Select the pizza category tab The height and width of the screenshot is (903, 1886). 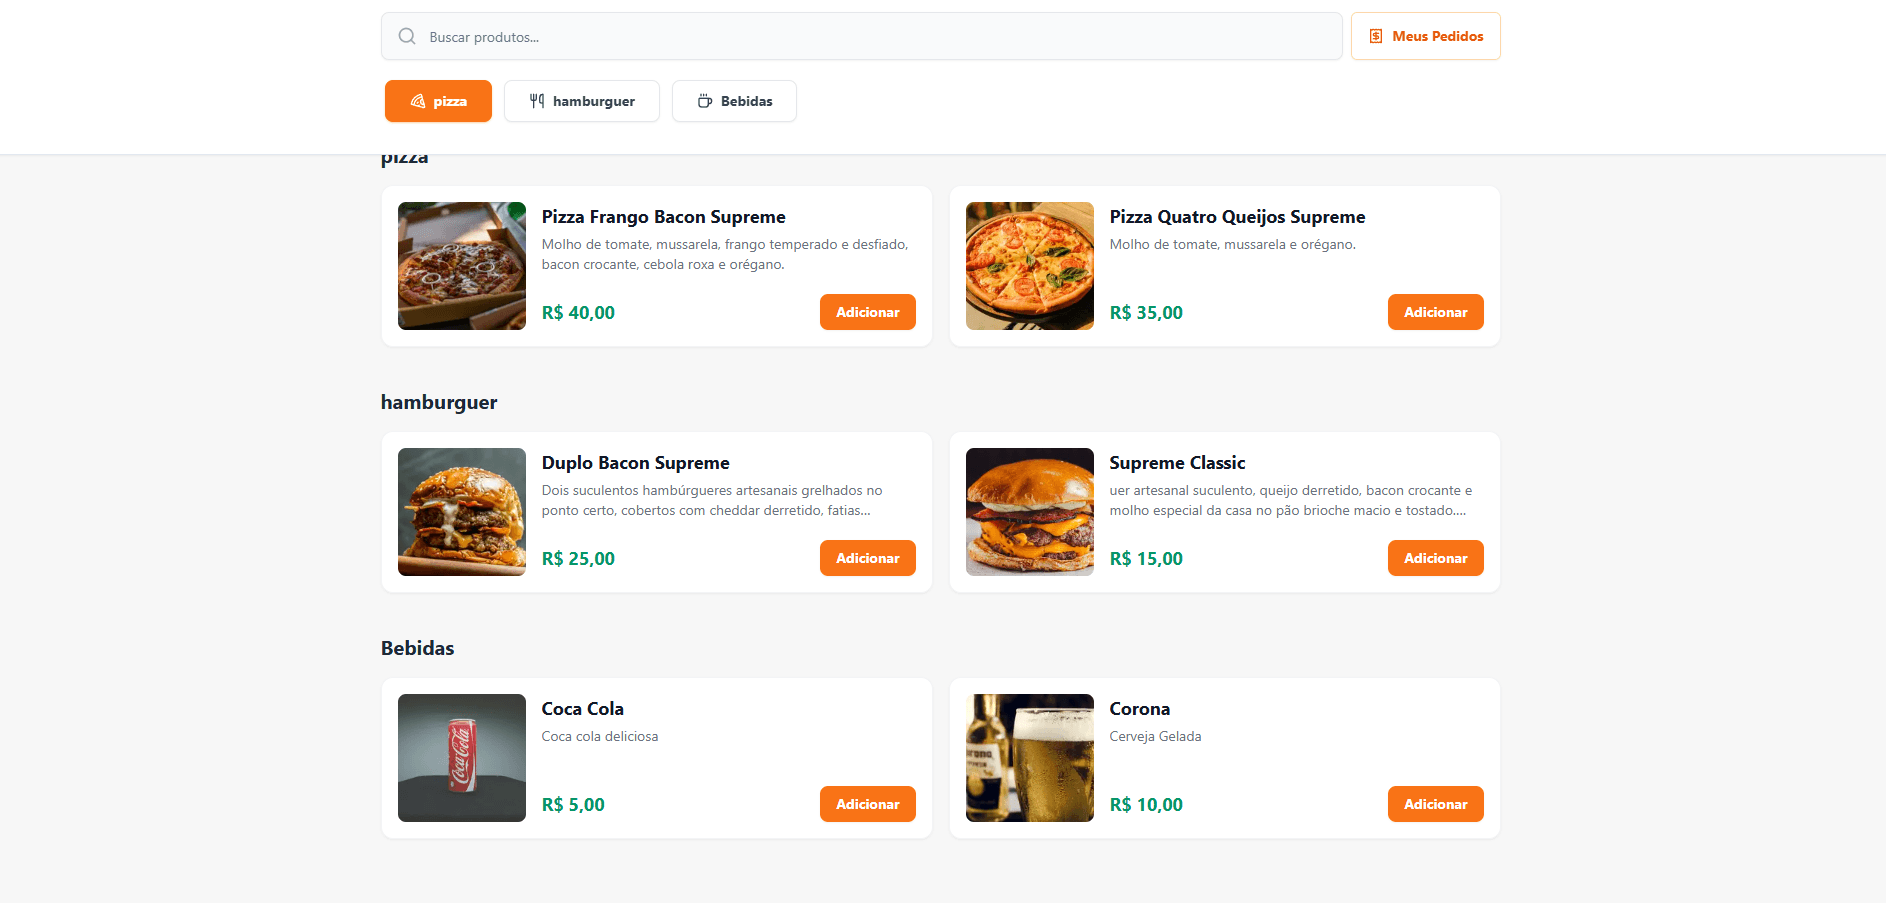438,101
